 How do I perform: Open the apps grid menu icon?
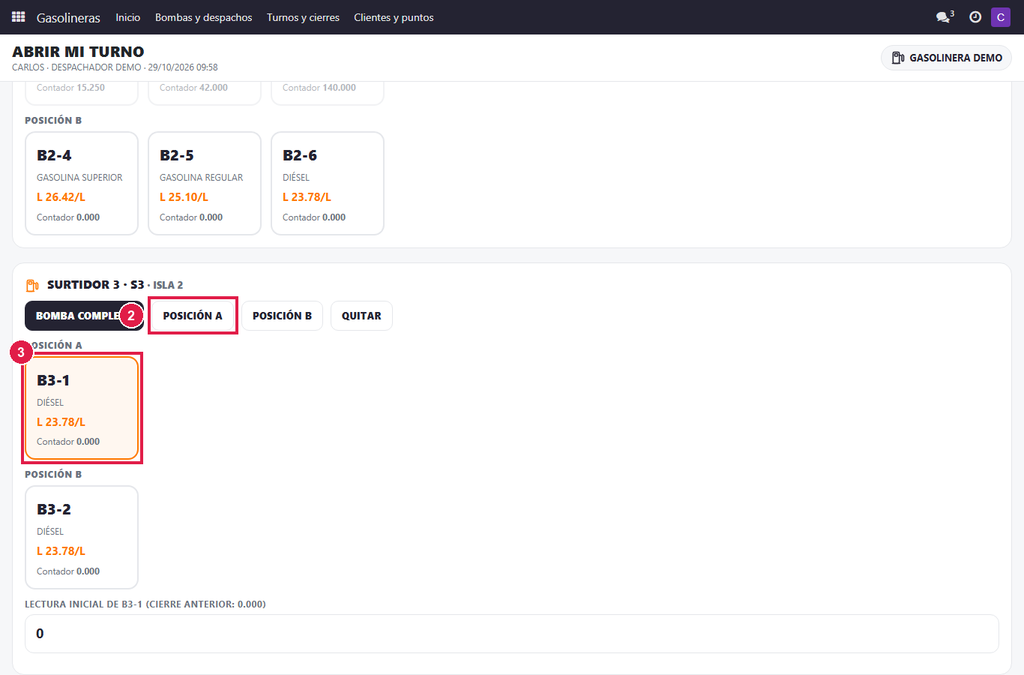click(18, 17)
